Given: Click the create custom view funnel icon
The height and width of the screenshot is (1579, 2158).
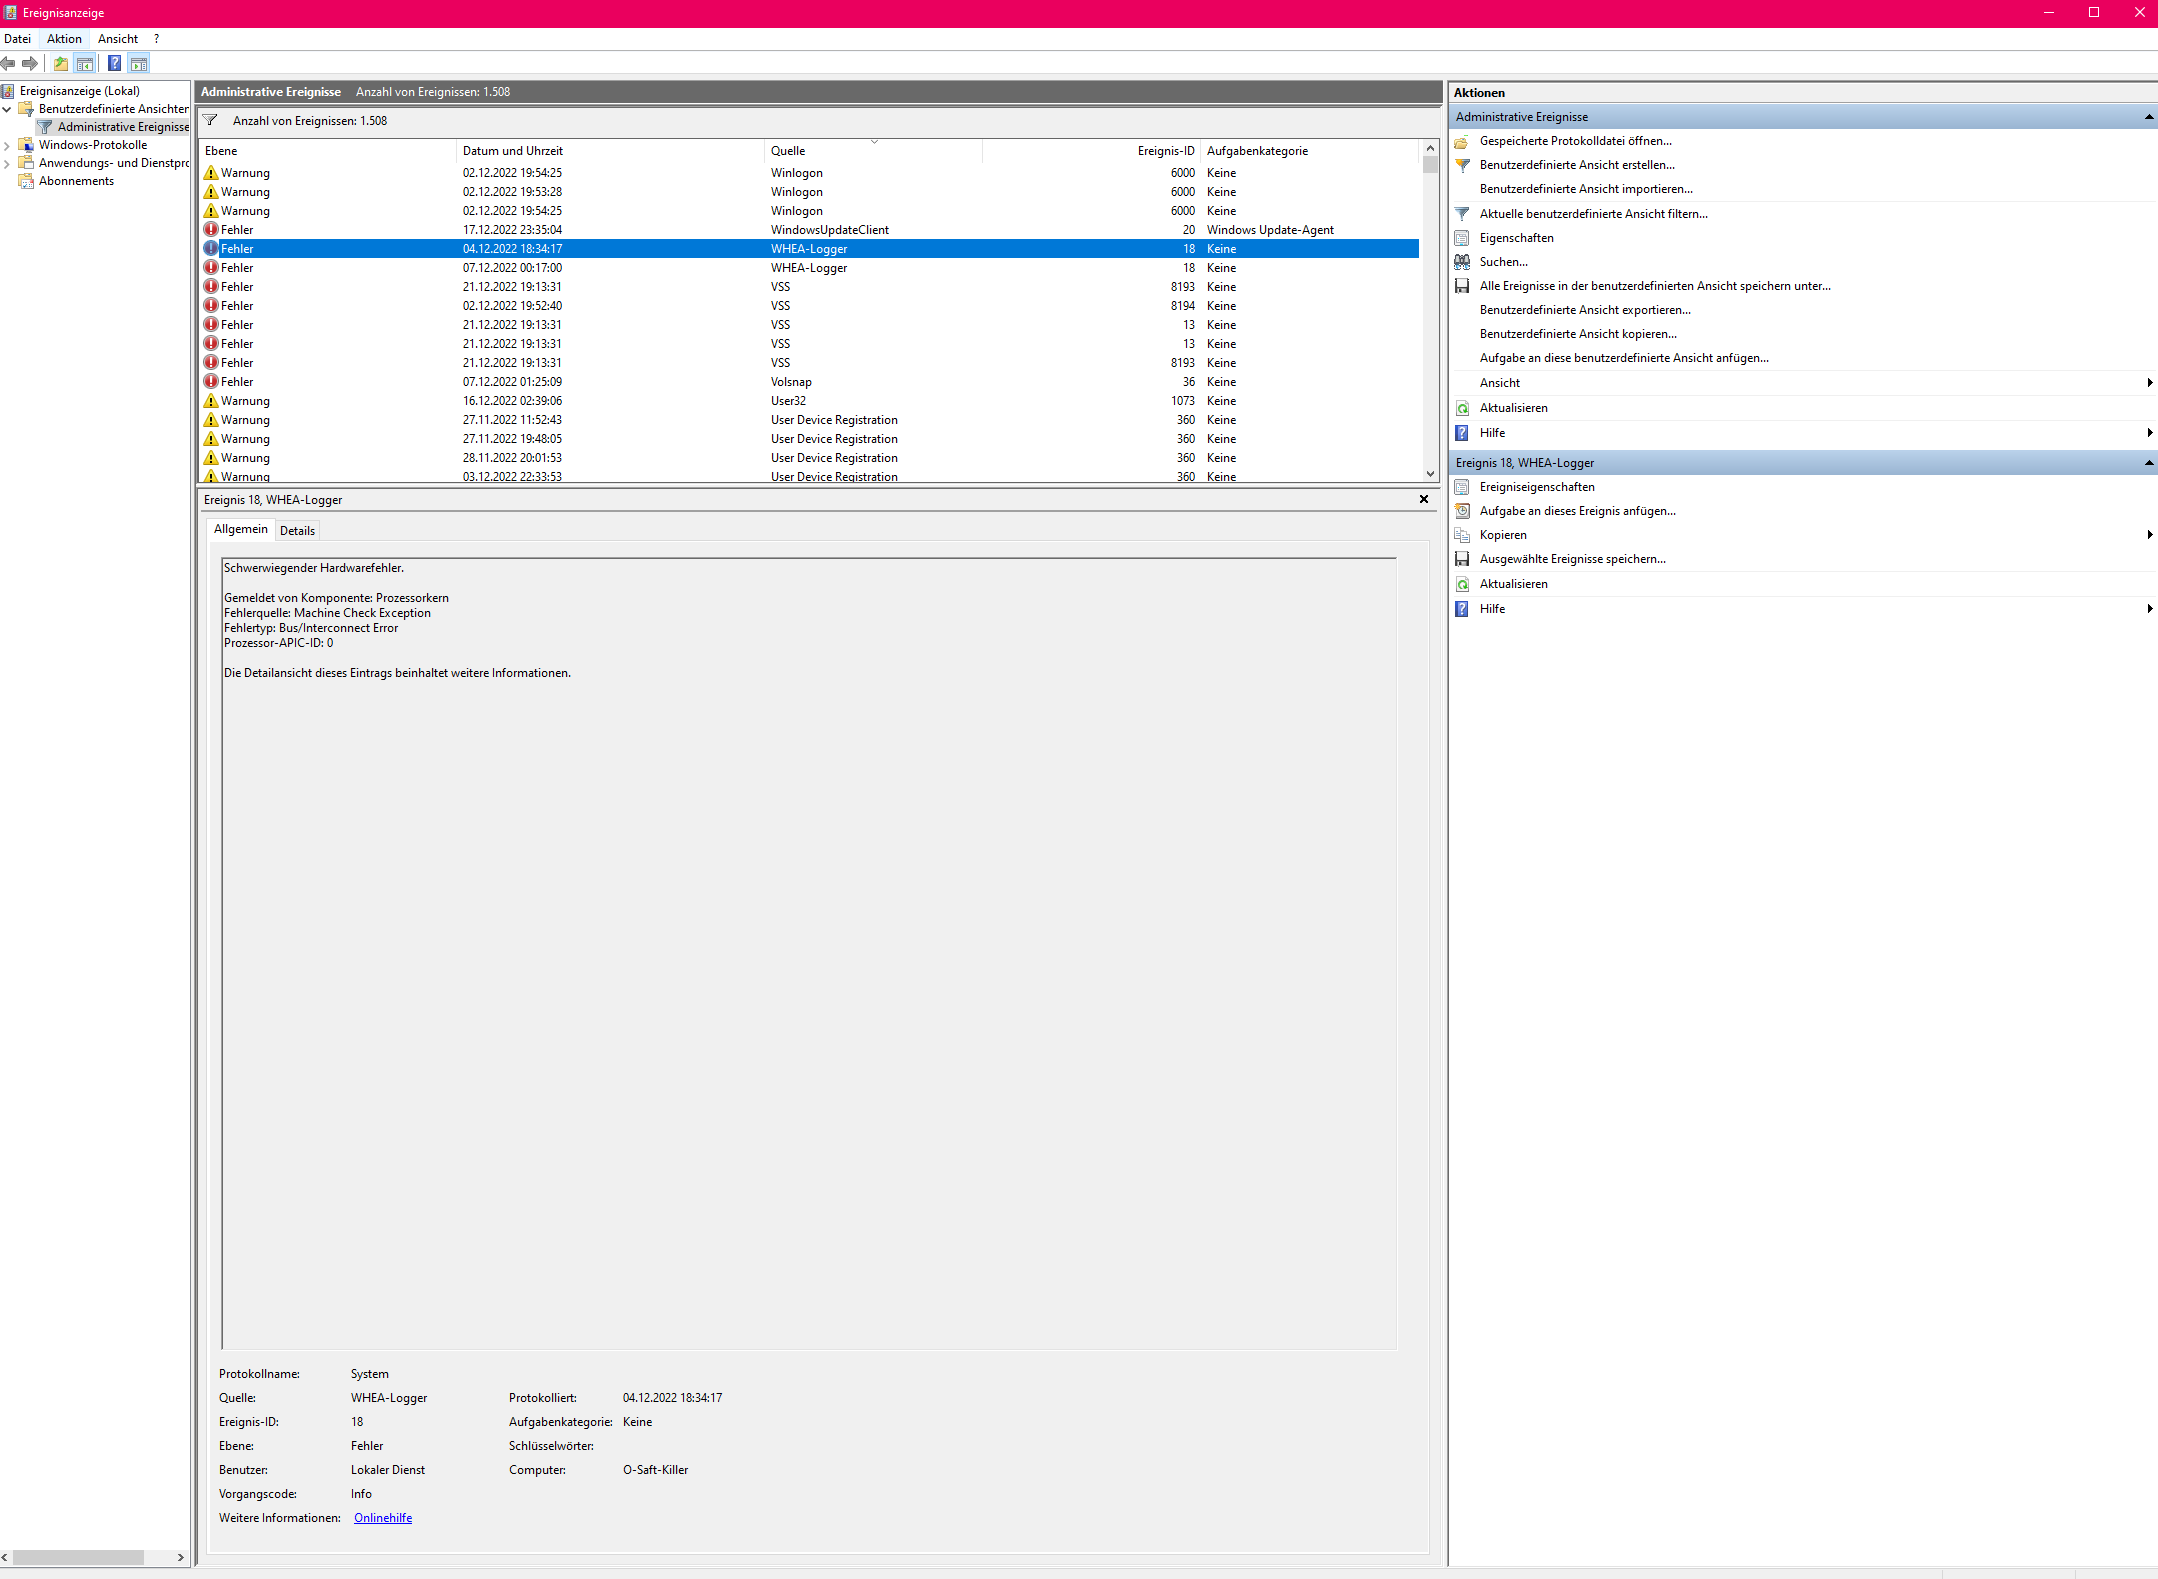Looking at the screenshot, I should point(1462,166).
